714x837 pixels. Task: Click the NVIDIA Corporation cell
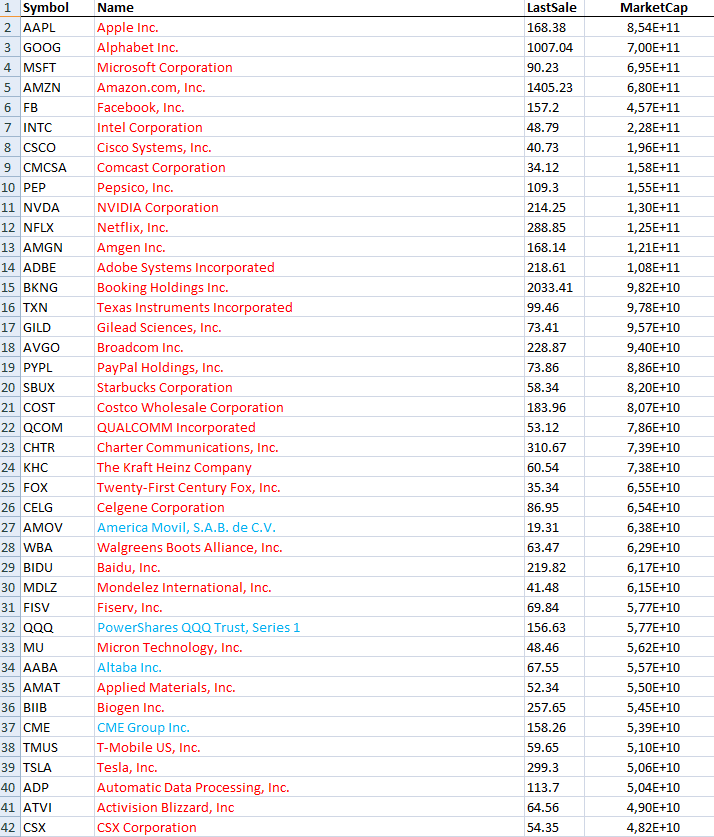point(310,207)
